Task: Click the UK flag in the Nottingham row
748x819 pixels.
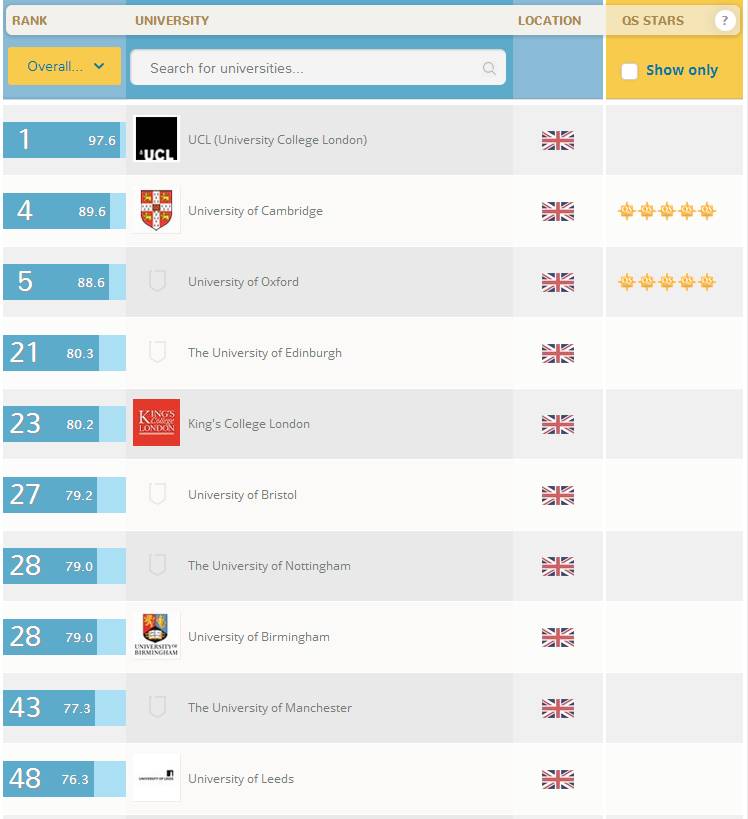Action: pos(558,566)
